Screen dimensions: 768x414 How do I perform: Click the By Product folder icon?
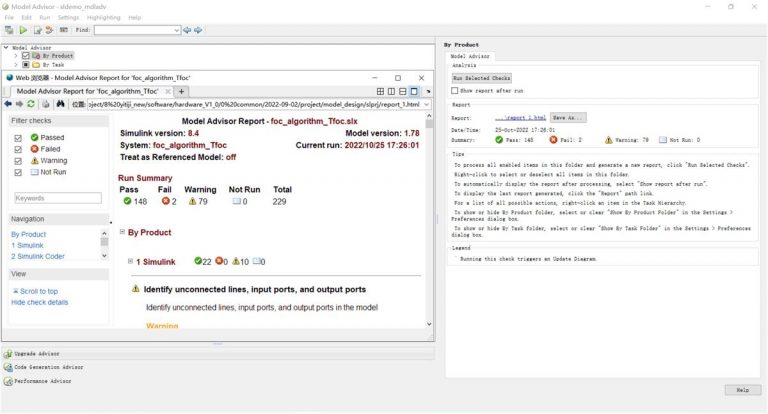pos(36,56)
